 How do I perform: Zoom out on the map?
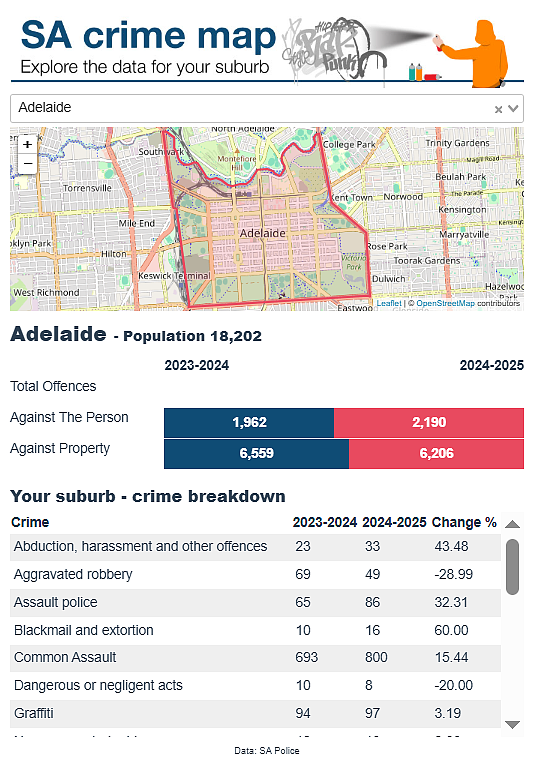pos(27,164)
